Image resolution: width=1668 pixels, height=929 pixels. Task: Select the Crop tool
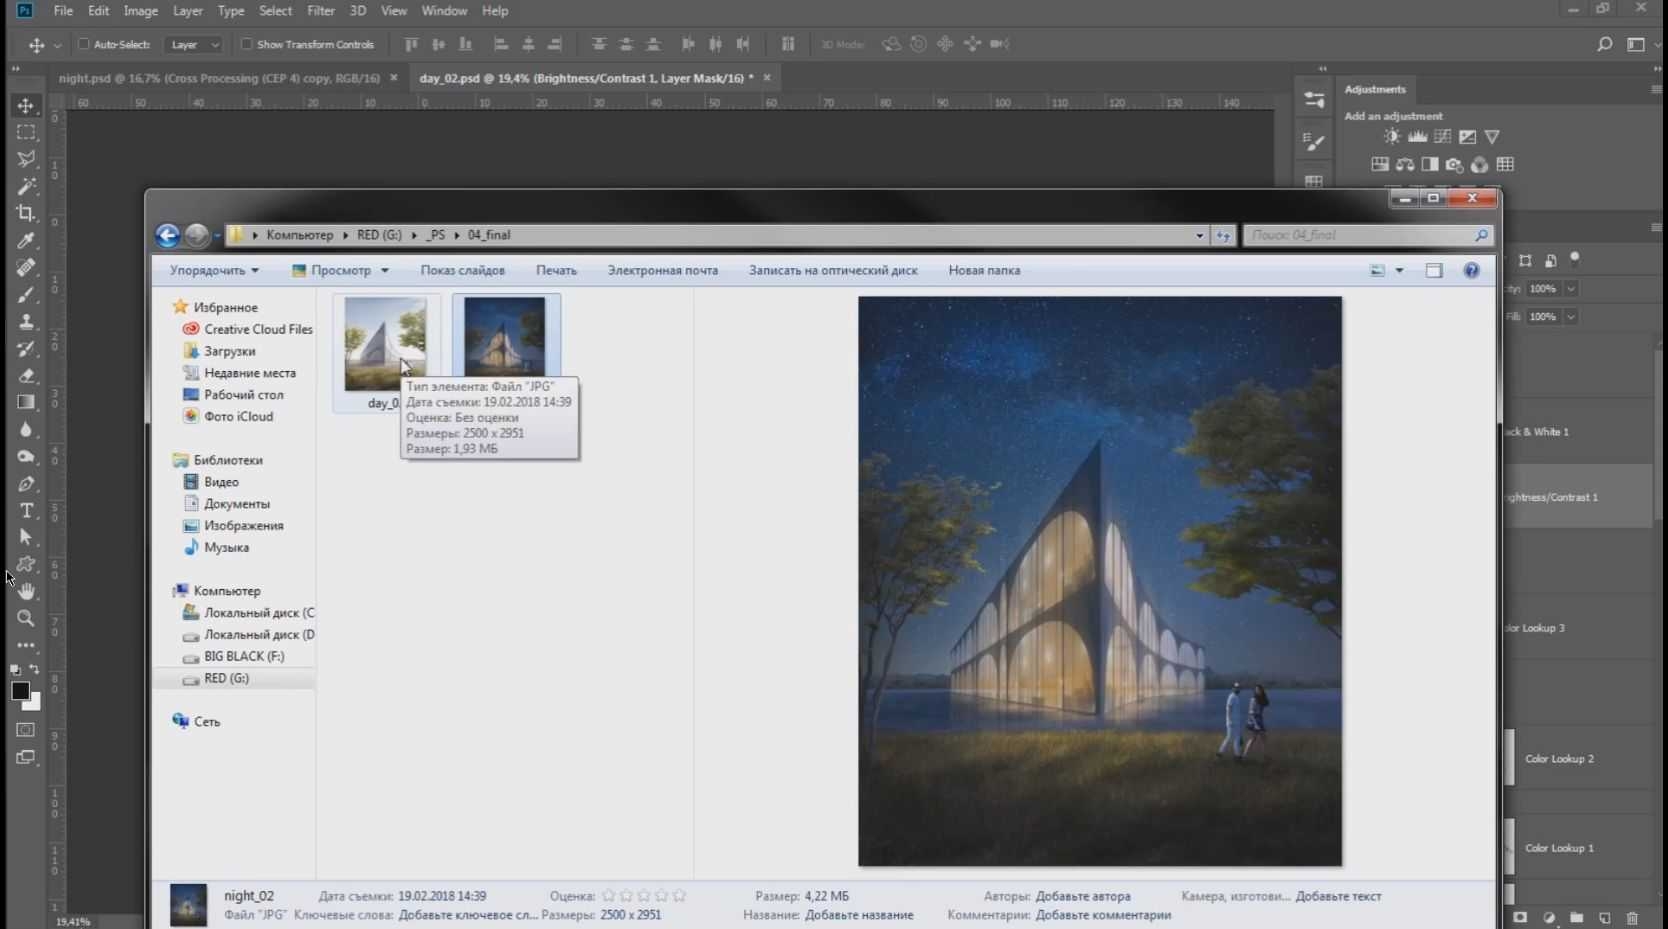(x=26, y=213)
